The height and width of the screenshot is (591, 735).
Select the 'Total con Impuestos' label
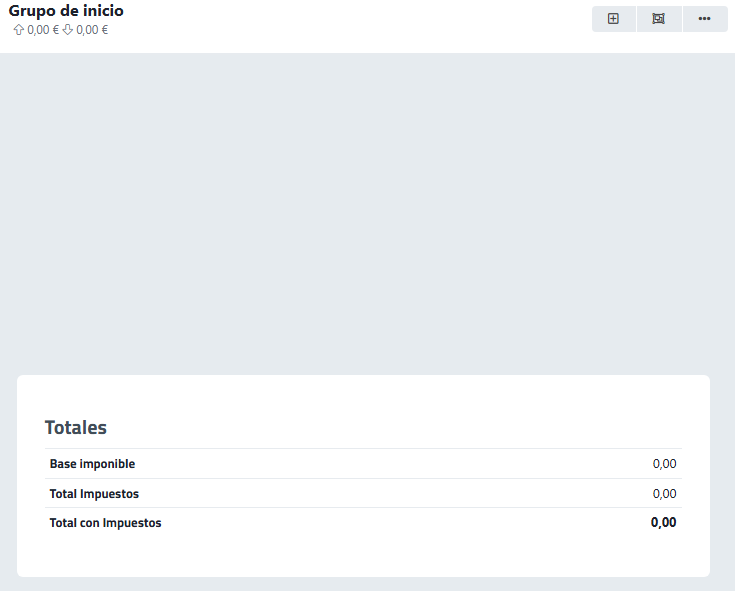[x=105, y=523]
